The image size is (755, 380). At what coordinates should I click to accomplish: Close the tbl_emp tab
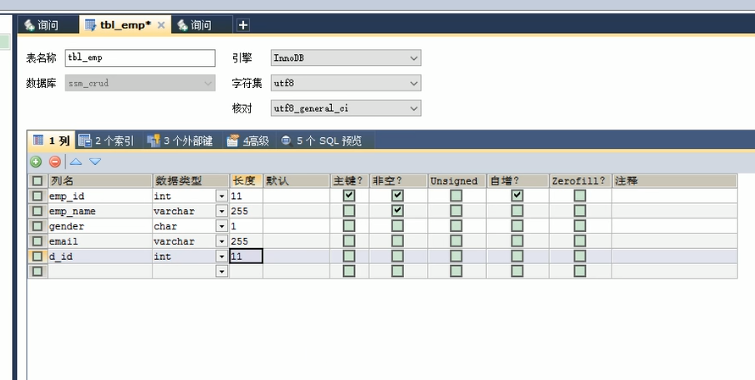[161, 25]
